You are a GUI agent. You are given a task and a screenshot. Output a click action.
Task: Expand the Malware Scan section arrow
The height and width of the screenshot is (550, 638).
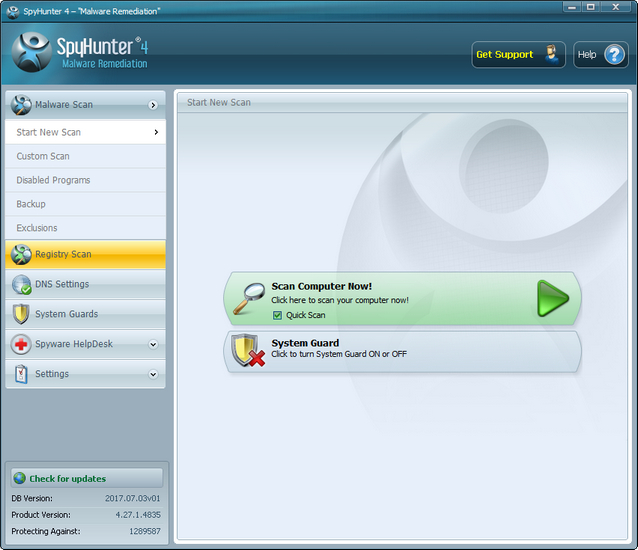(x=153, y=105)
